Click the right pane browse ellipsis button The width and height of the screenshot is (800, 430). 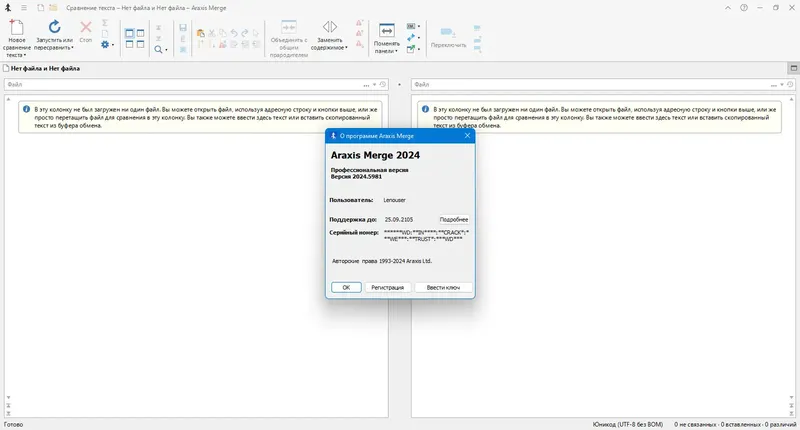(x=773, y=85)
